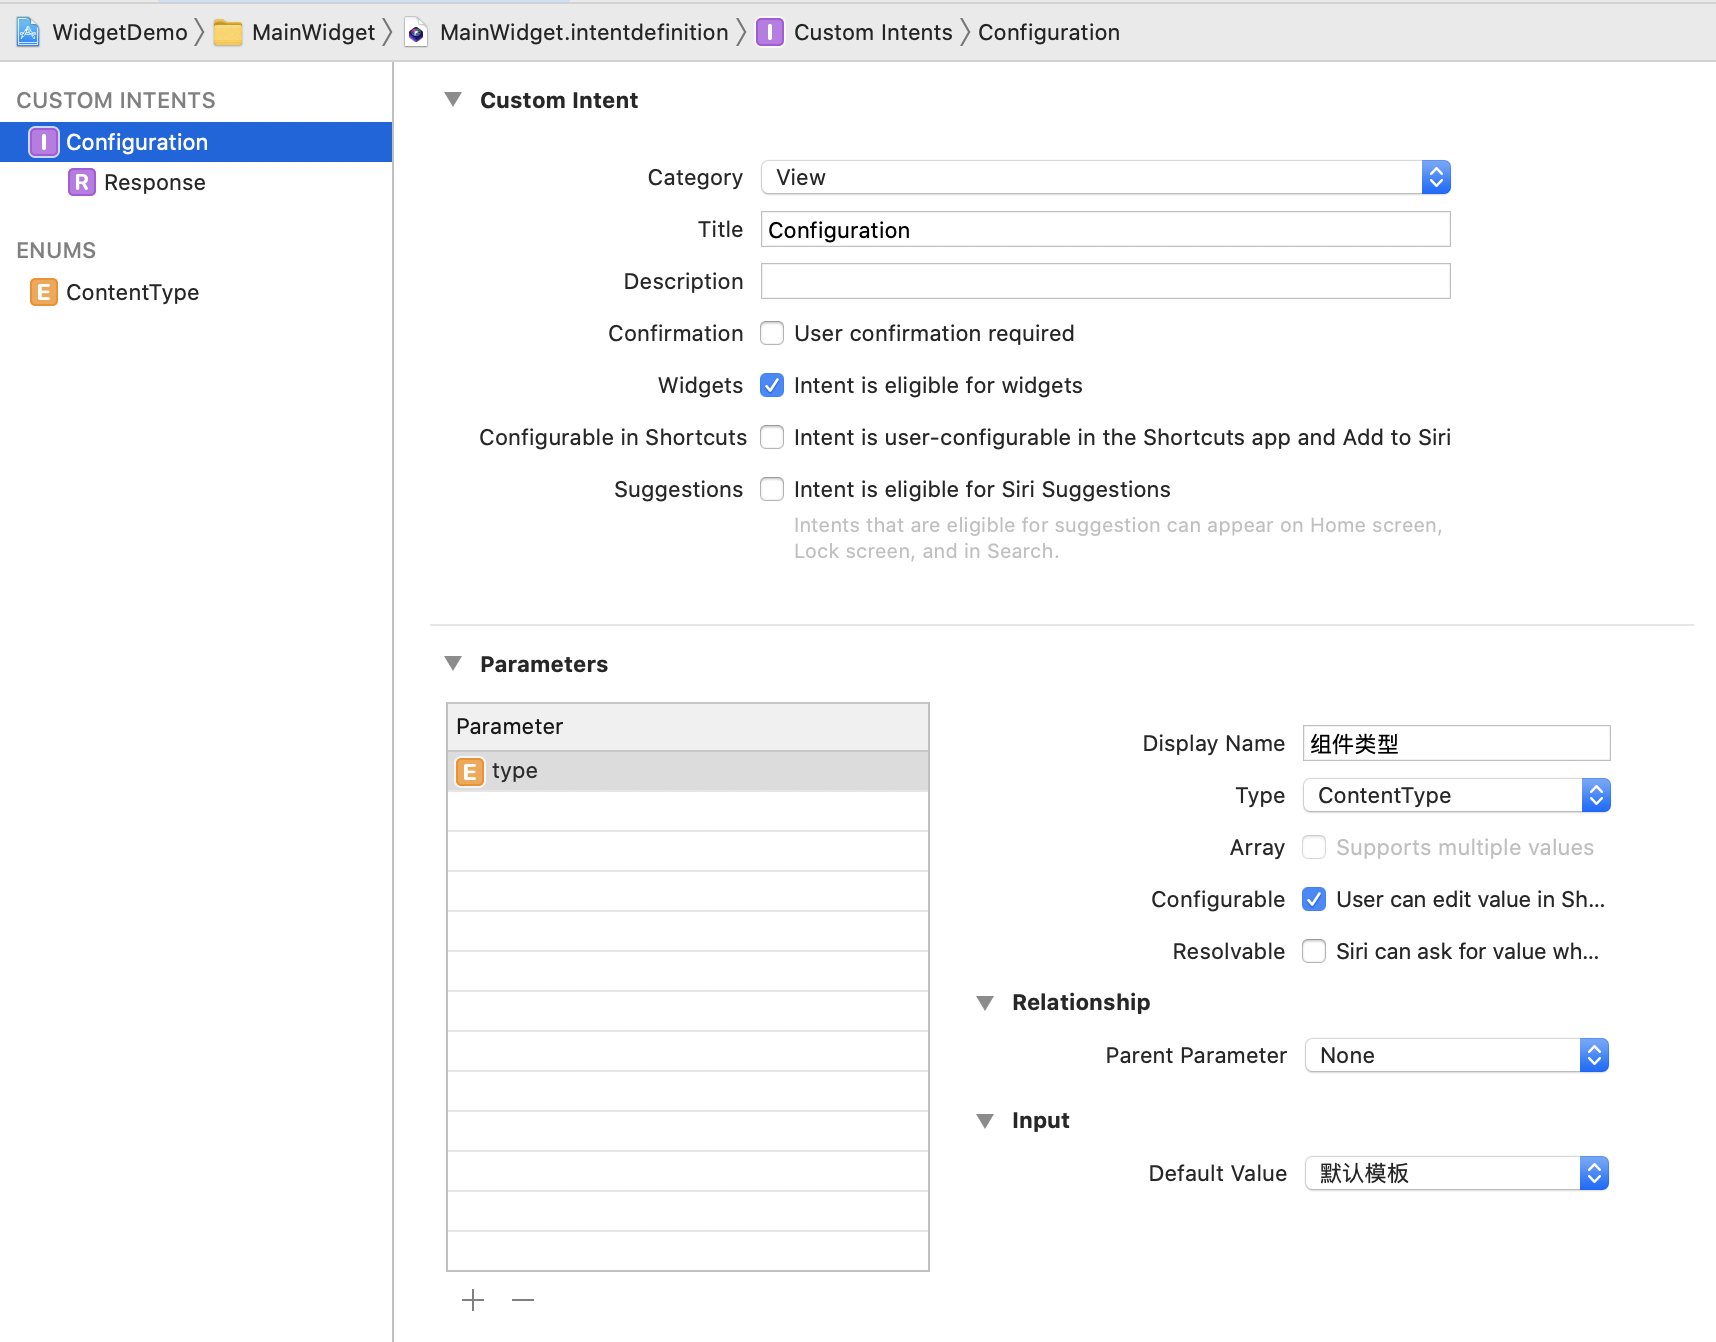The image size is (1716, 1342).
Task: Click the WidgetDemo project icon in breadcrumb
Action: click(x=28, y=32)
